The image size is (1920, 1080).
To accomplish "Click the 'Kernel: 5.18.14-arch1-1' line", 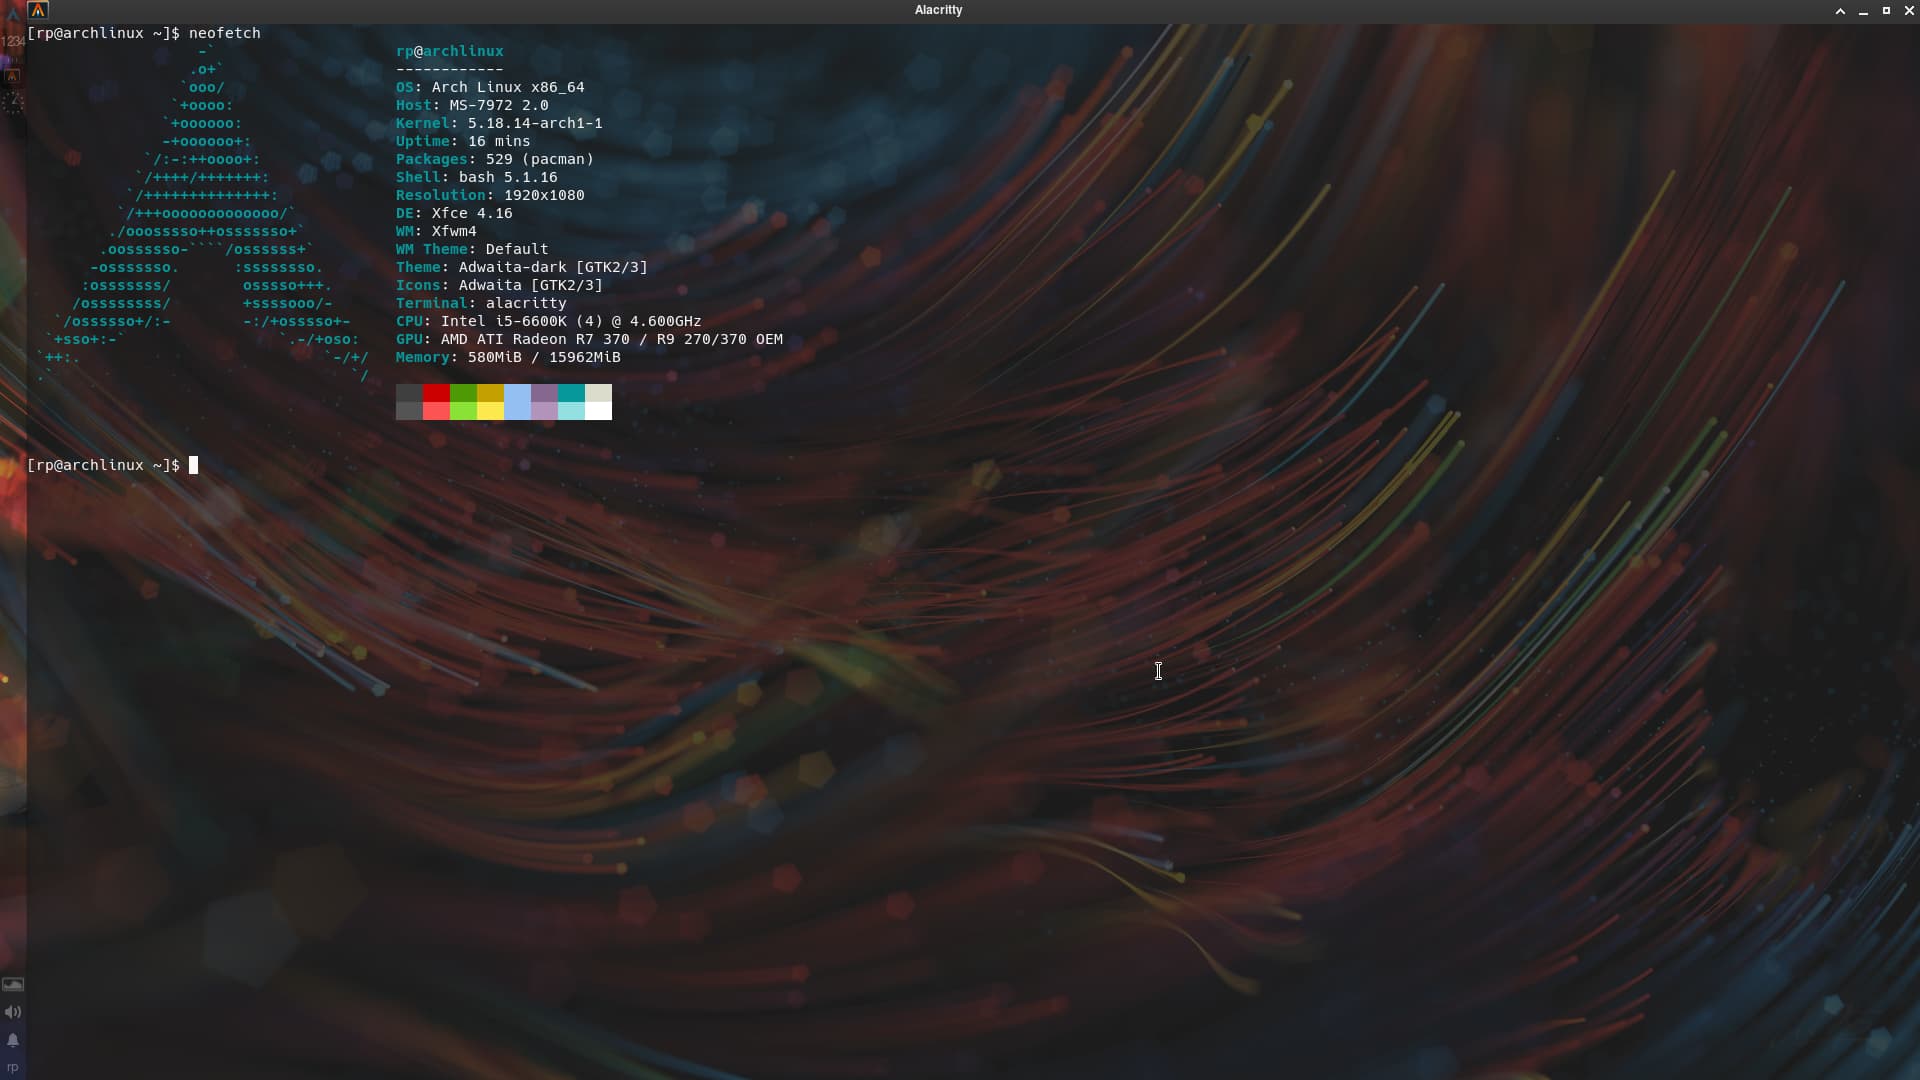I will pyautogui.click(x=499, y=123).
